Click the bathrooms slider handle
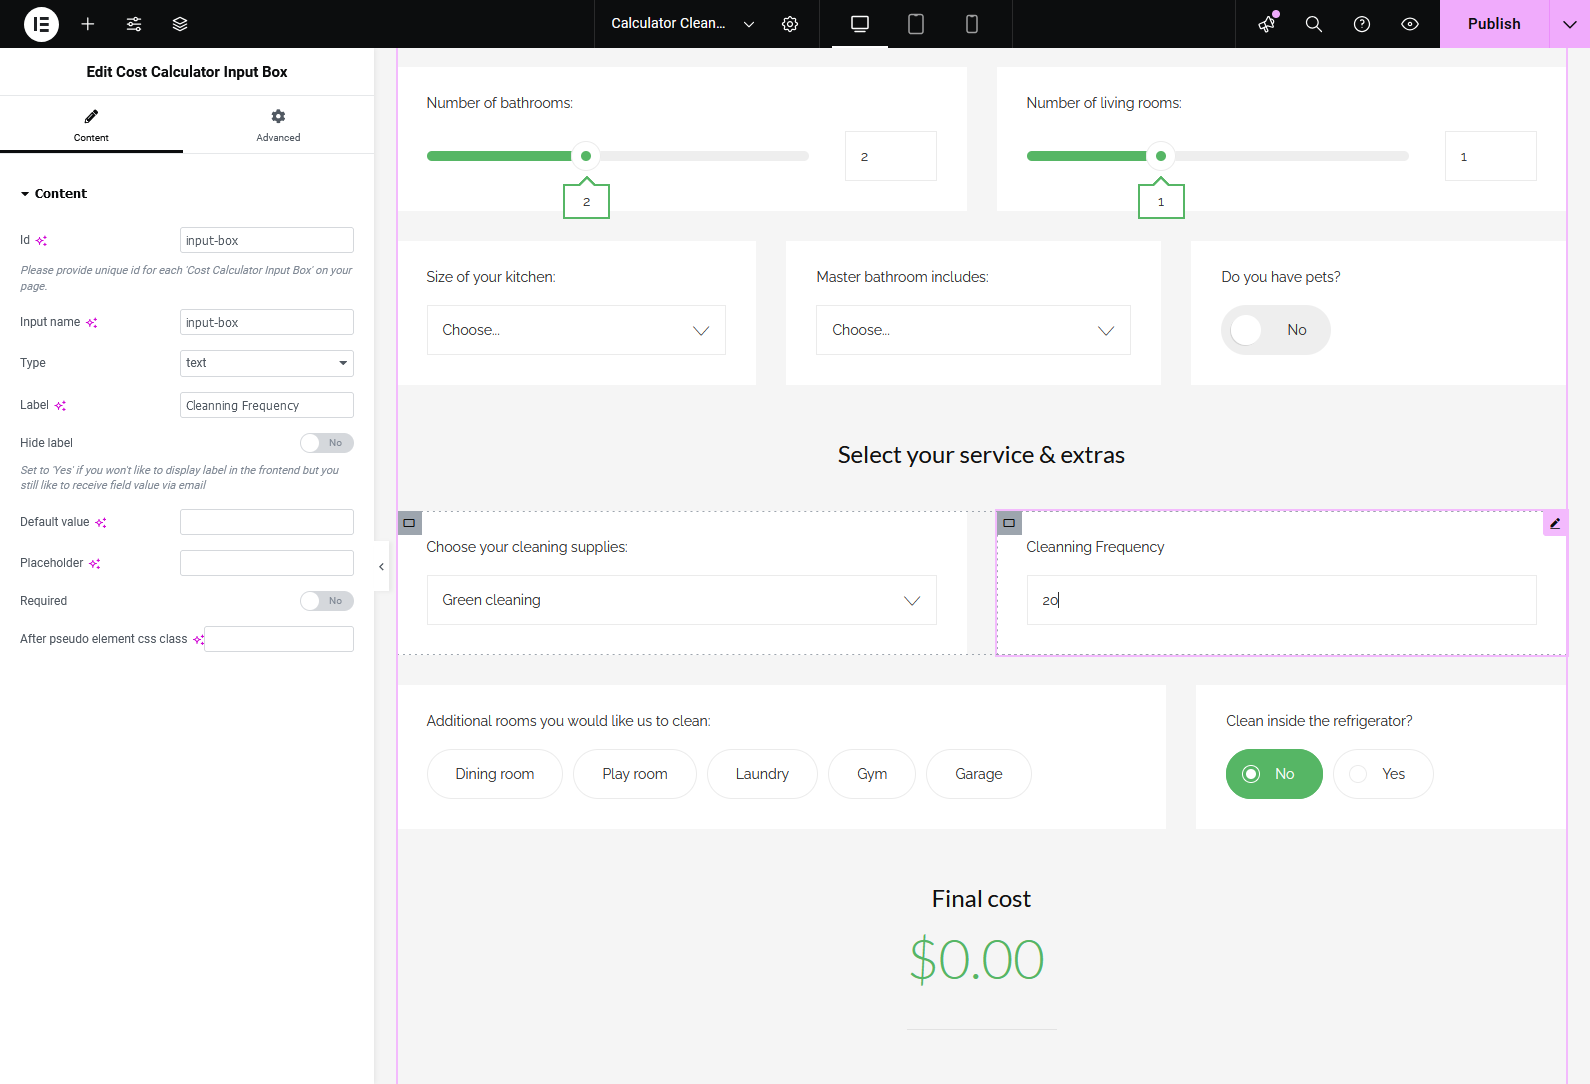 [x=586, y=156]
